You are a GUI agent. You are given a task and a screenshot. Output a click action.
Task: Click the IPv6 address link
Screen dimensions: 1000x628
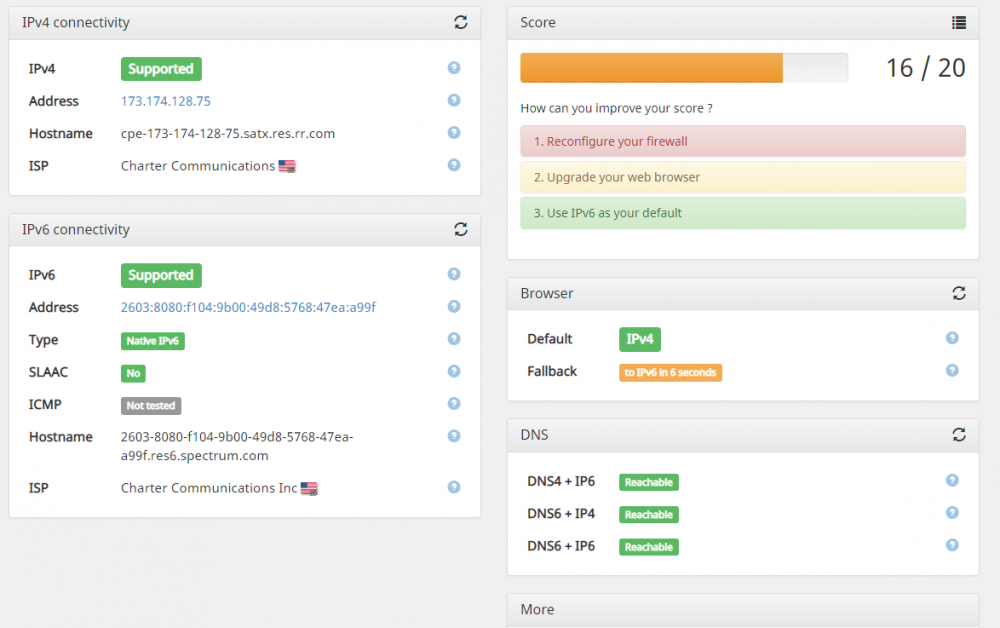[x=248, y=307]
